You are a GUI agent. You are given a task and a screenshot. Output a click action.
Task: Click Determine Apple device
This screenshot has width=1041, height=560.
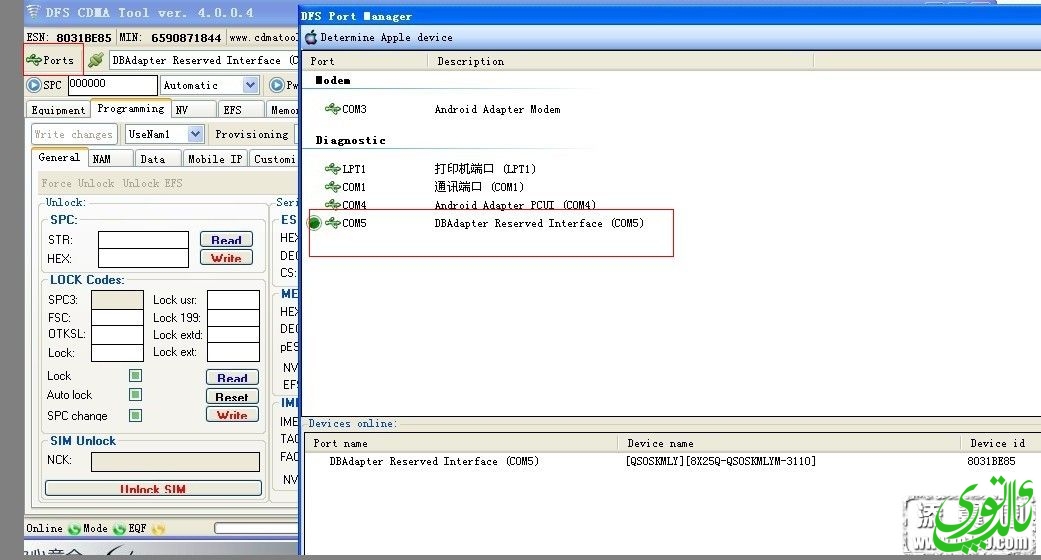(x=386, y=37)
